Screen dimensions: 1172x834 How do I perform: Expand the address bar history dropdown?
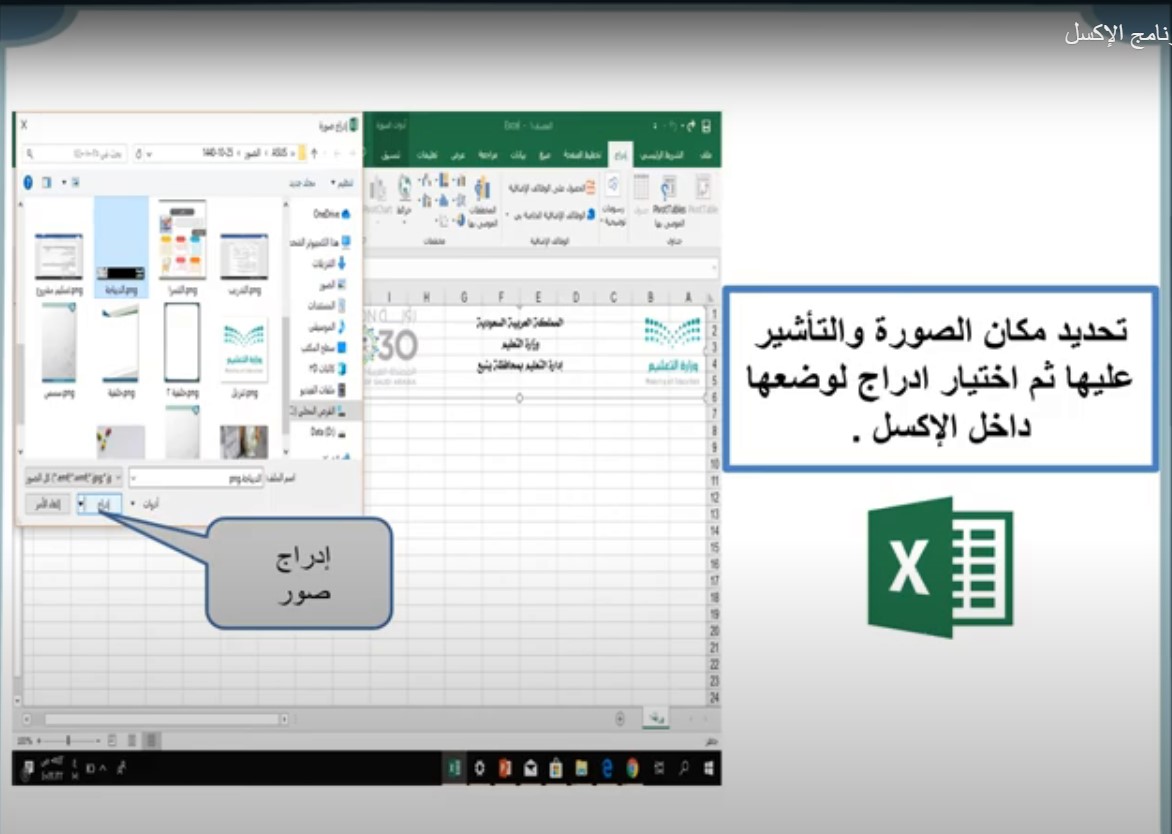(149, 154)
